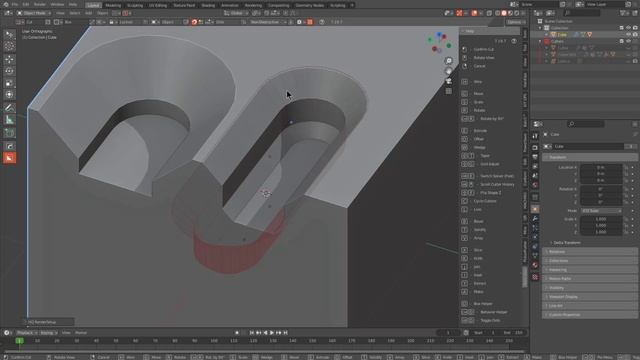Viewport: 640px width, 360px height.
Task: Click the timeline auto-keying record dot
Action: [x=237, y=333]
